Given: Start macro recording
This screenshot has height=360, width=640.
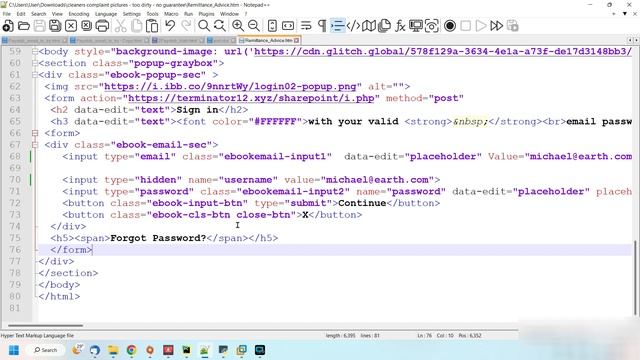Looking at the screenshot, I should [450, 26].
